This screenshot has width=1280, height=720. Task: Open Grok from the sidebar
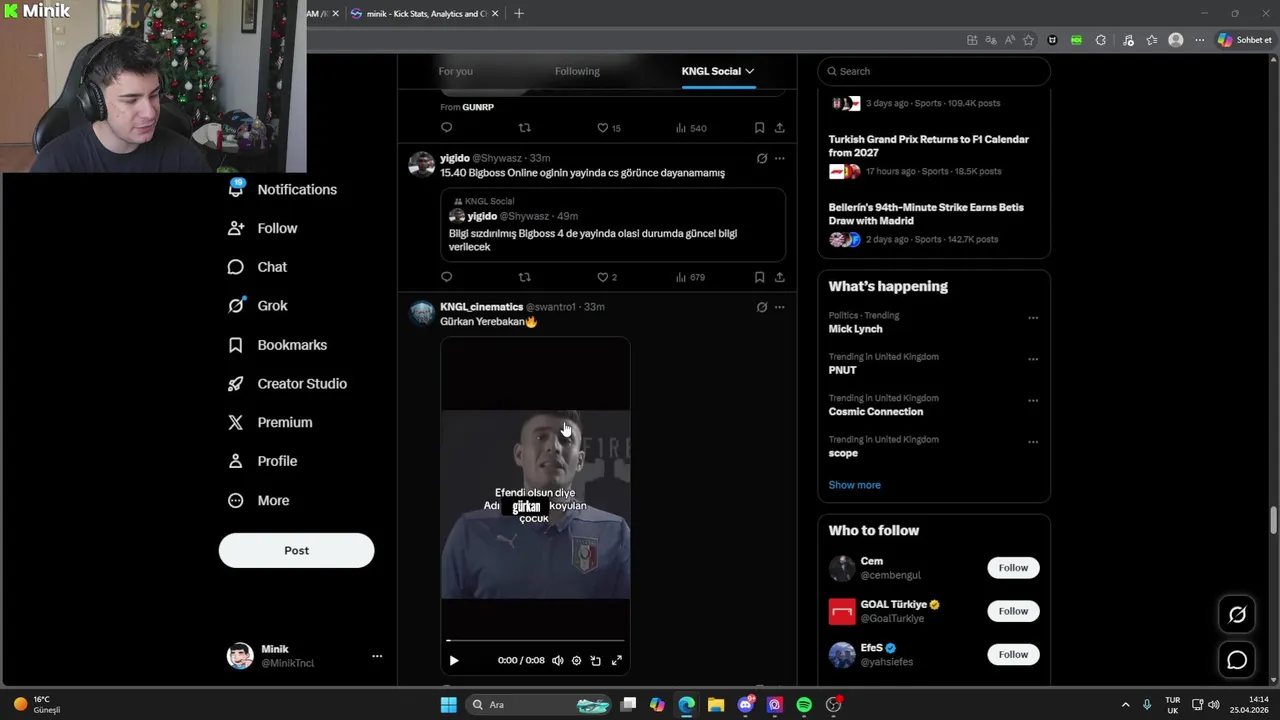[258, 306]
